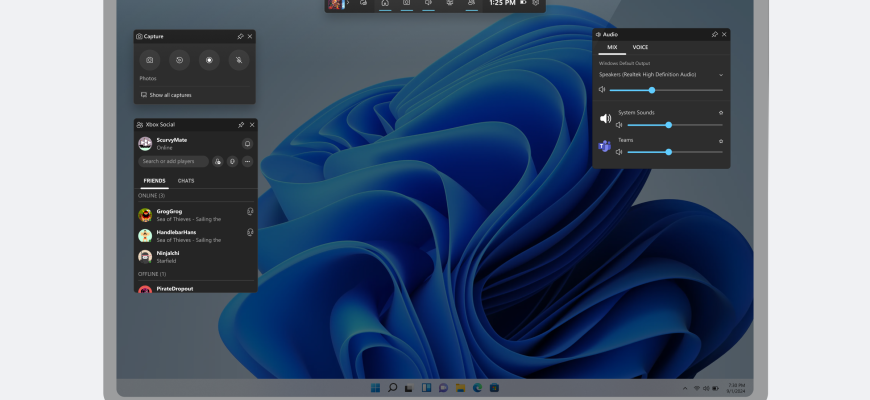This screenshot has width=870, height=400.
Task: Open Microsoft Store from the taskbar
Action: click(x=494, y=388)
